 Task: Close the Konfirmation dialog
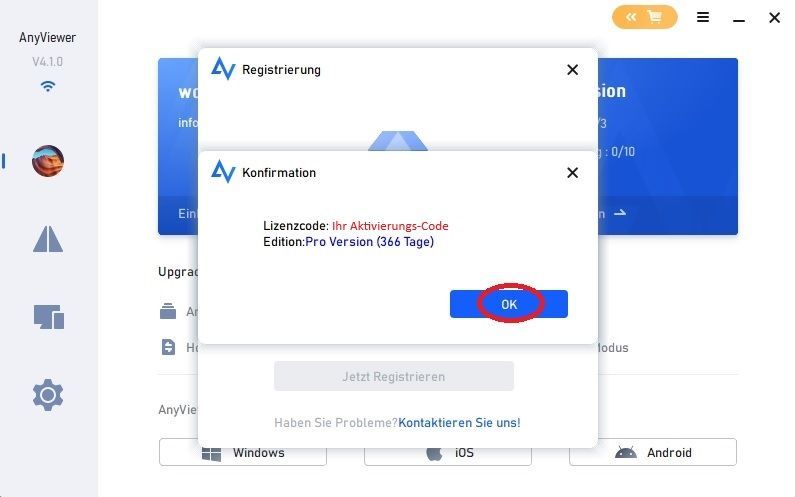pyautogui.click(x=572, y=173)
